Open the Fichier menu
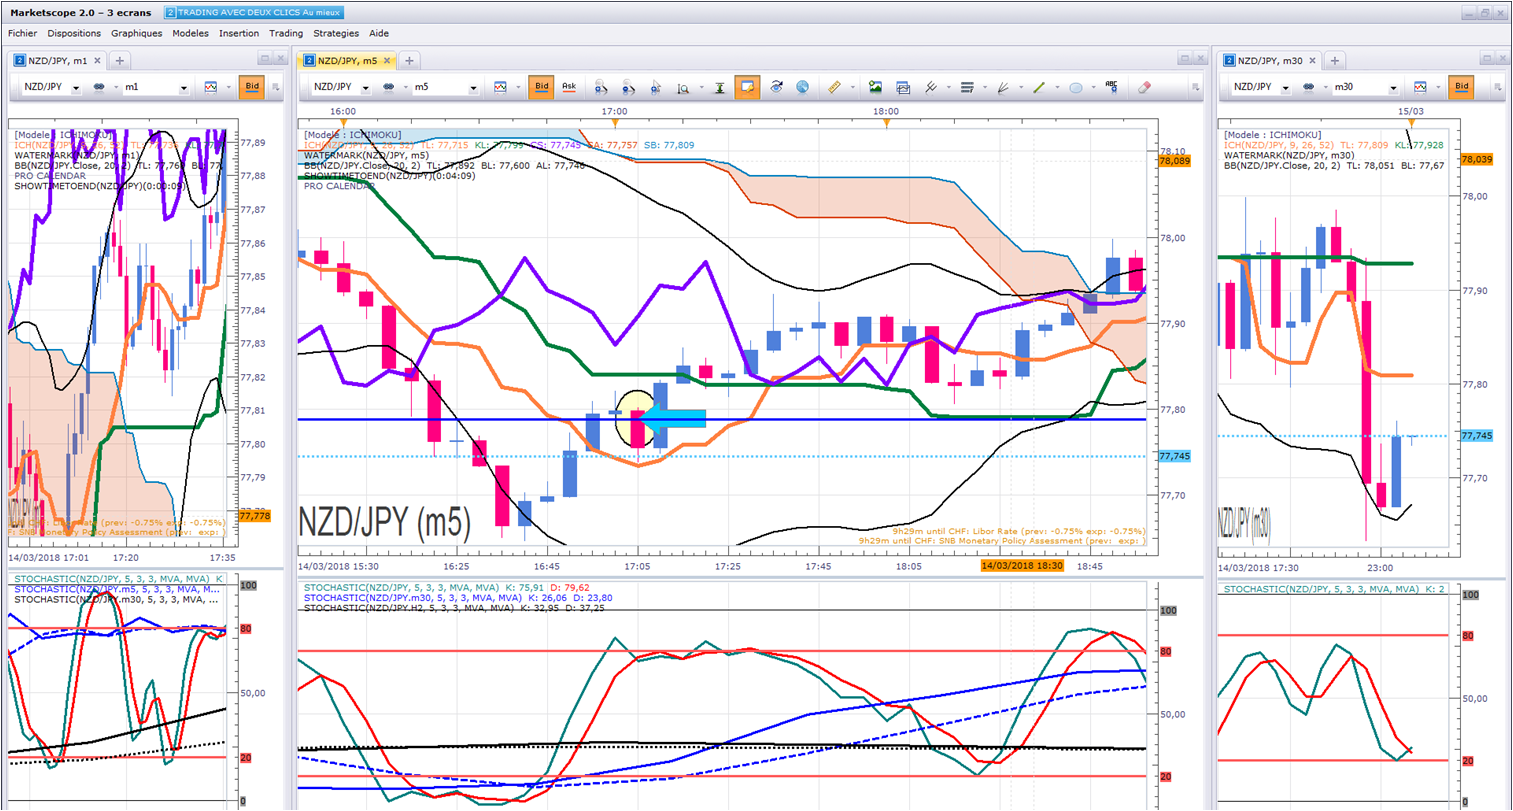Image resolution: width=1513 pixels, height=811 pixels. click(22, 33)
